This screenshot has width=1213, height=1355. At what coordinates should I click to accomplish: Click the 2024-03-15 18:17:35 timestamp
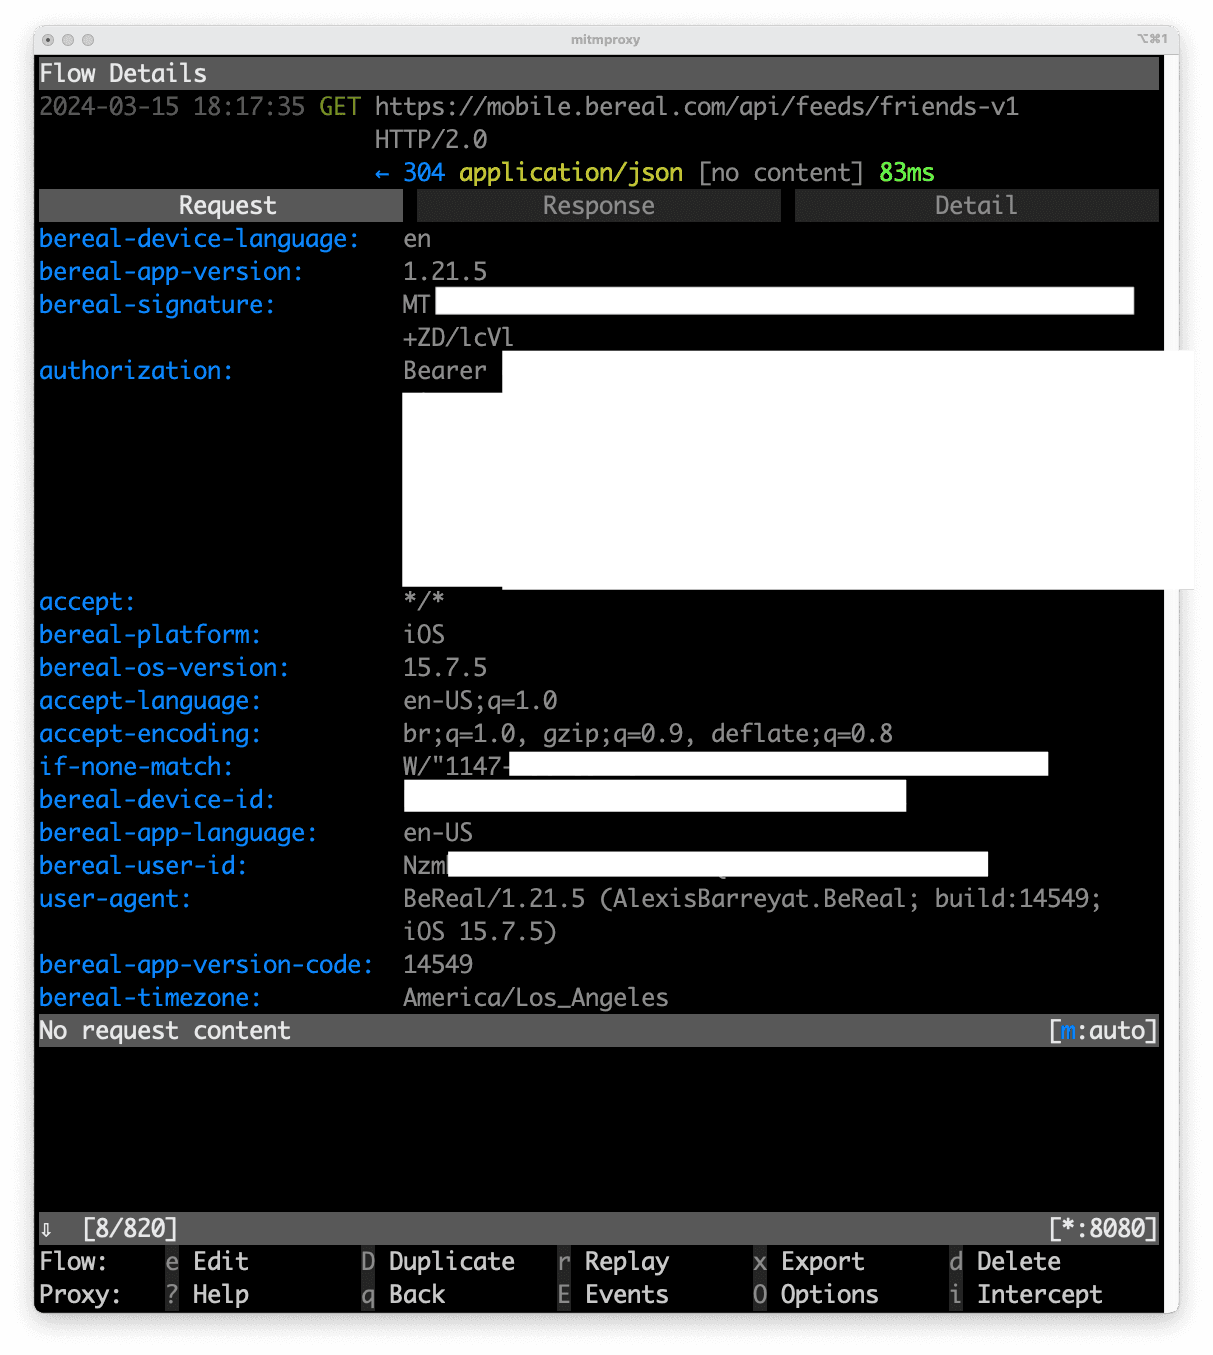pos(172,106)
